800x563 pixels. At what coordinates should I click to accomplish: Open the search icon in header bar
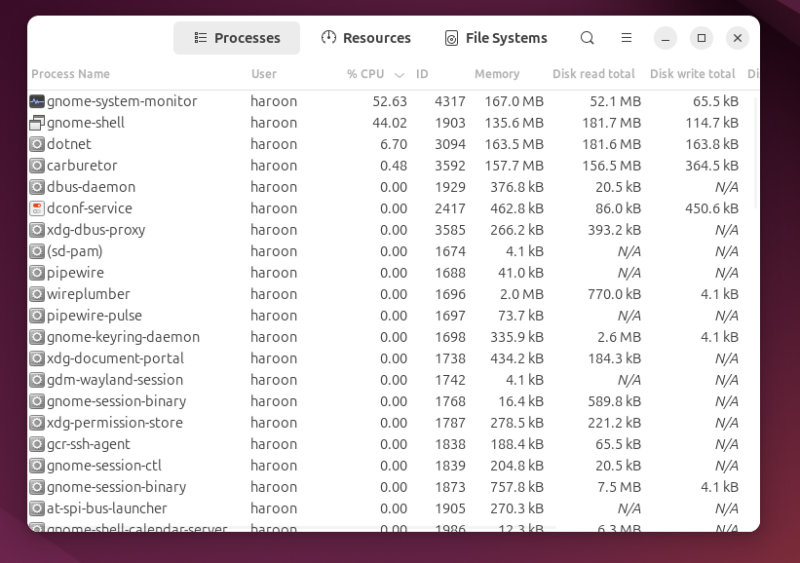pyautogui.click(x=587, y=38)
